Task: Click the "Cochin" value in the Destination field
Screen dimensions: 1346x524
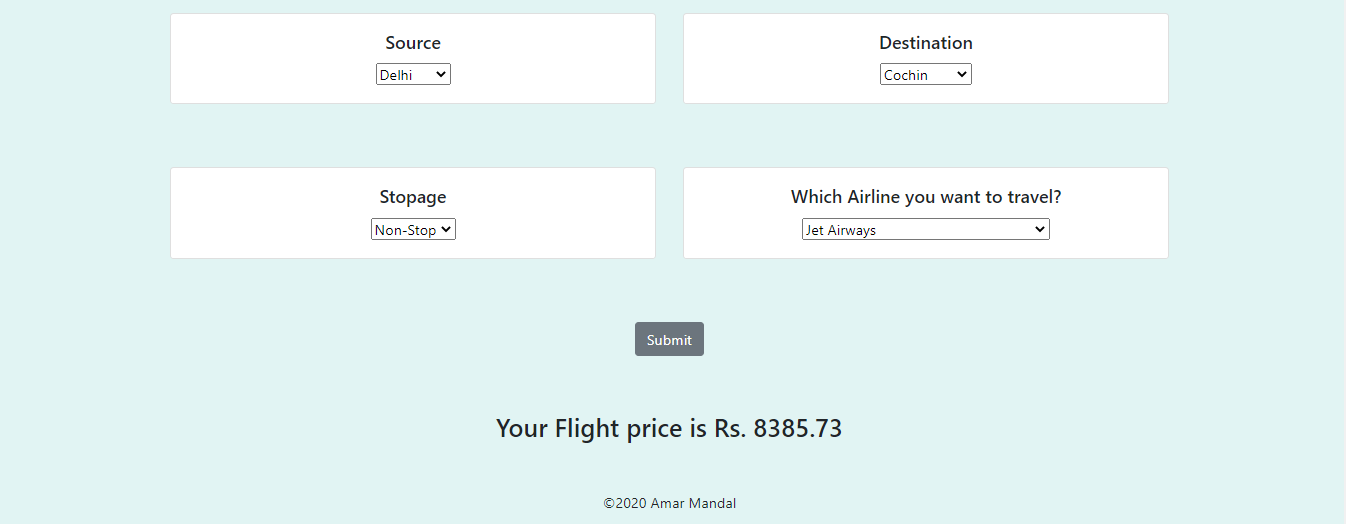Action: pyautogui.click(x=906, y=75)
